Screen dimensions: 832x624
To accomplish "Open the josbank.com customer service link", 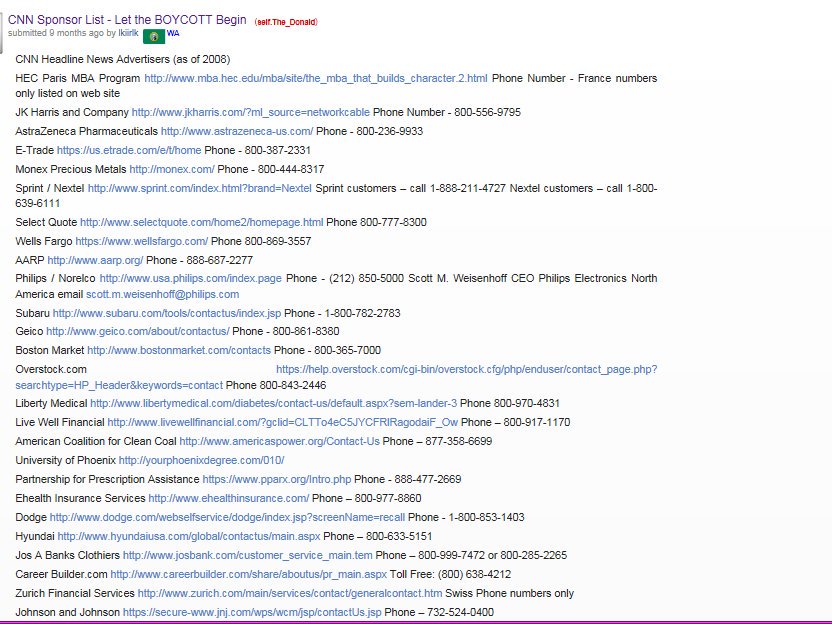I will (248, 556).
